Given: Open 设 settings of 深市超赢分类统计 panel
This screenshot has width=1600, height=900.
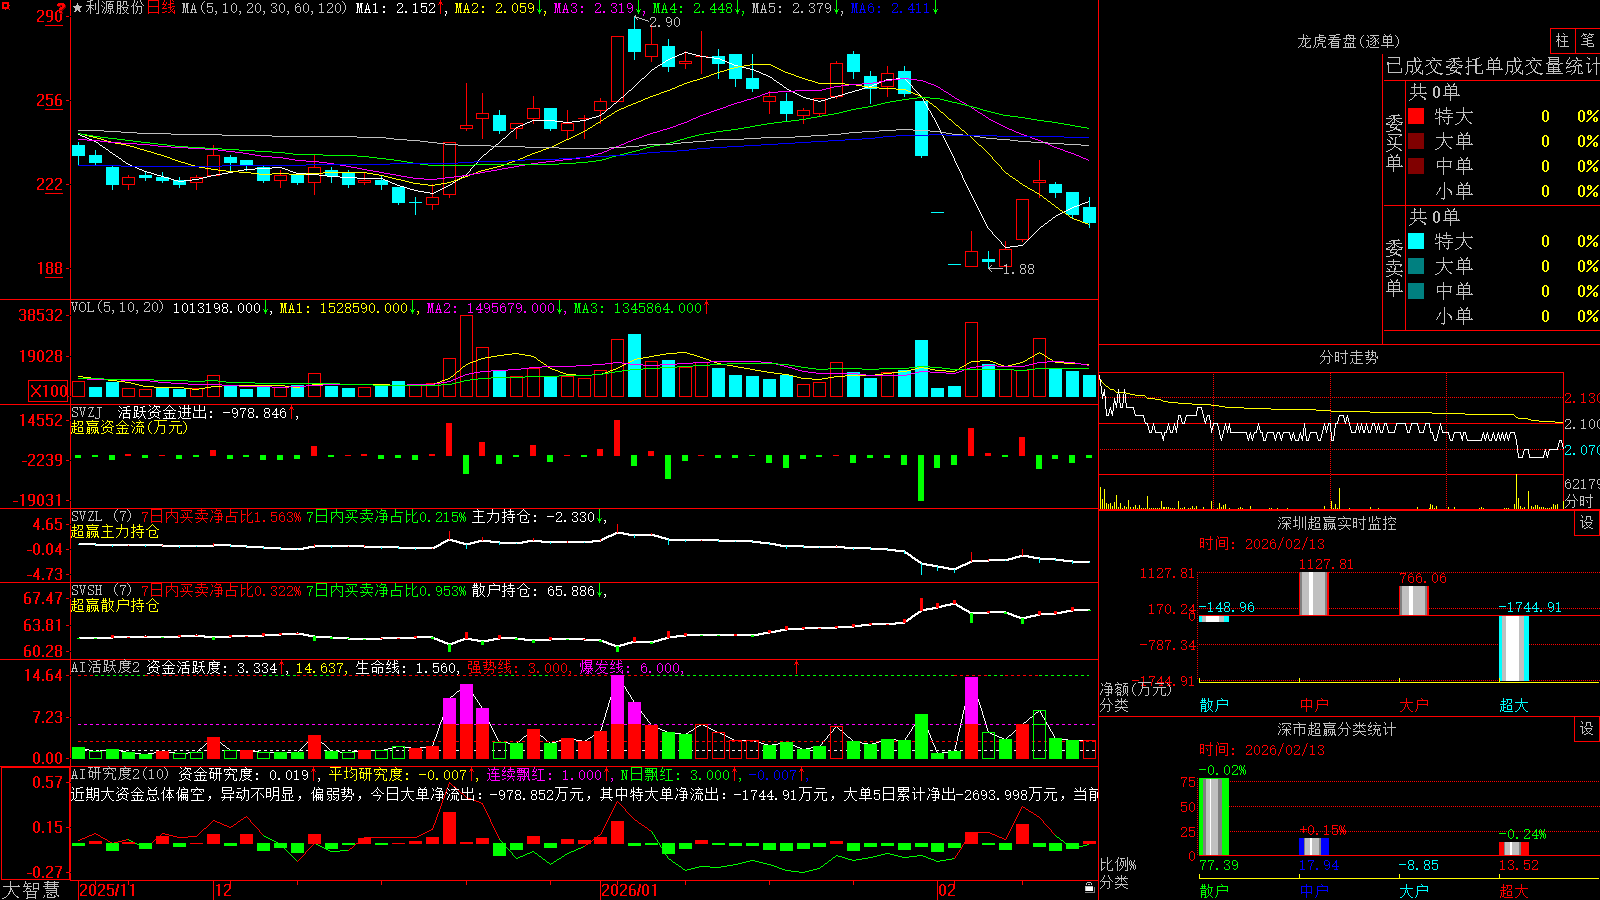Looking at the screenshot, I should (x=1586, y=729).
